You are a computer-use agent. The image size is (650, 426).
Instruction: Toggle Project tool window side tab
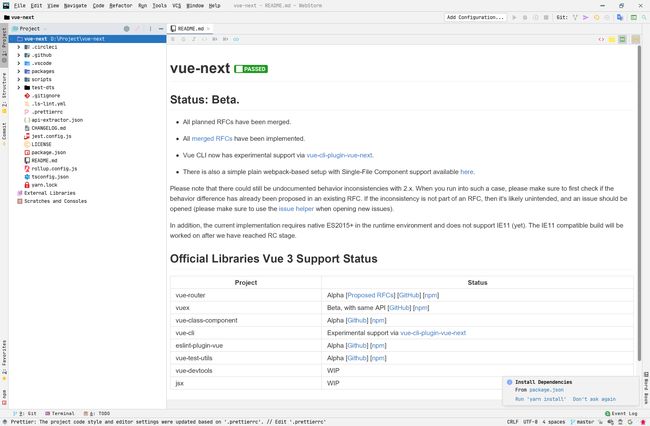pos(4,45)
